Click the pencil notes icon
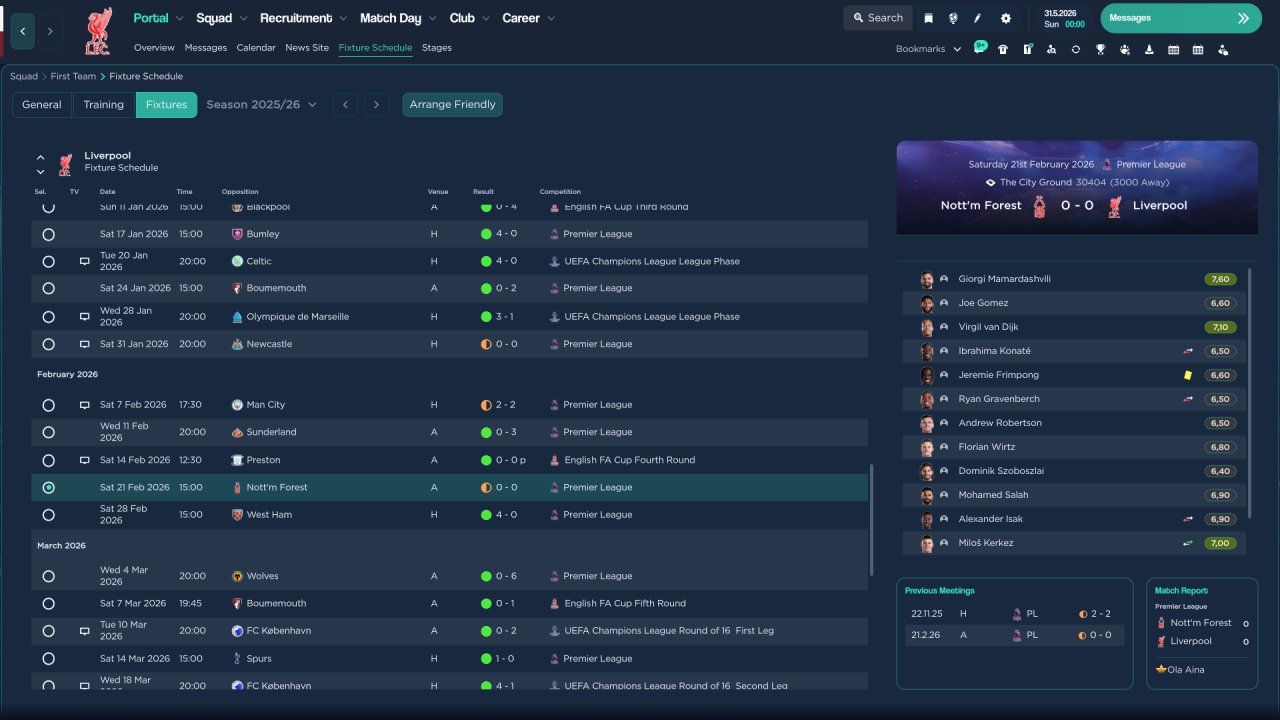This screenshot has height=720, width=1280. point(978,18)
